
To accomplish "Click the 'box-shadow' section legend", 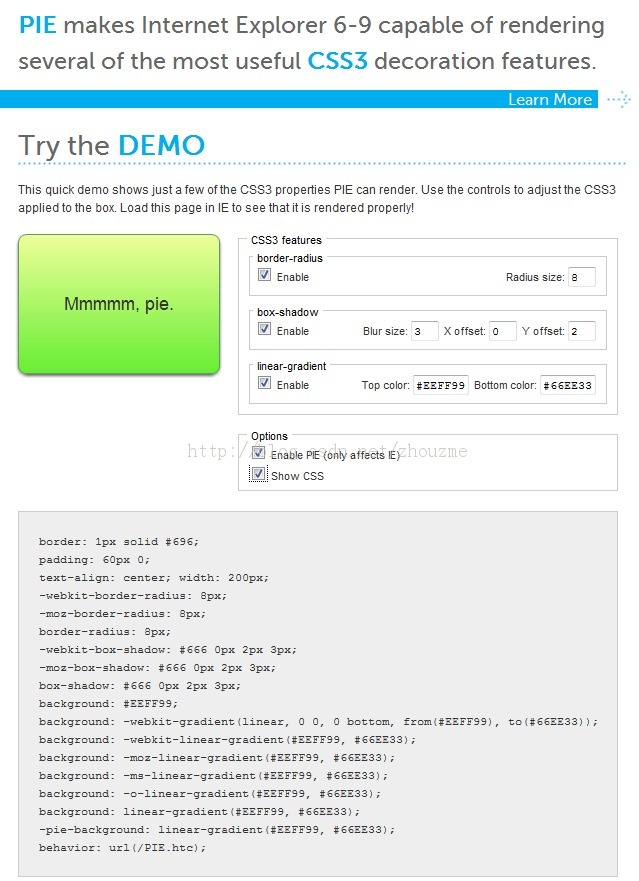I will [287, 312].
